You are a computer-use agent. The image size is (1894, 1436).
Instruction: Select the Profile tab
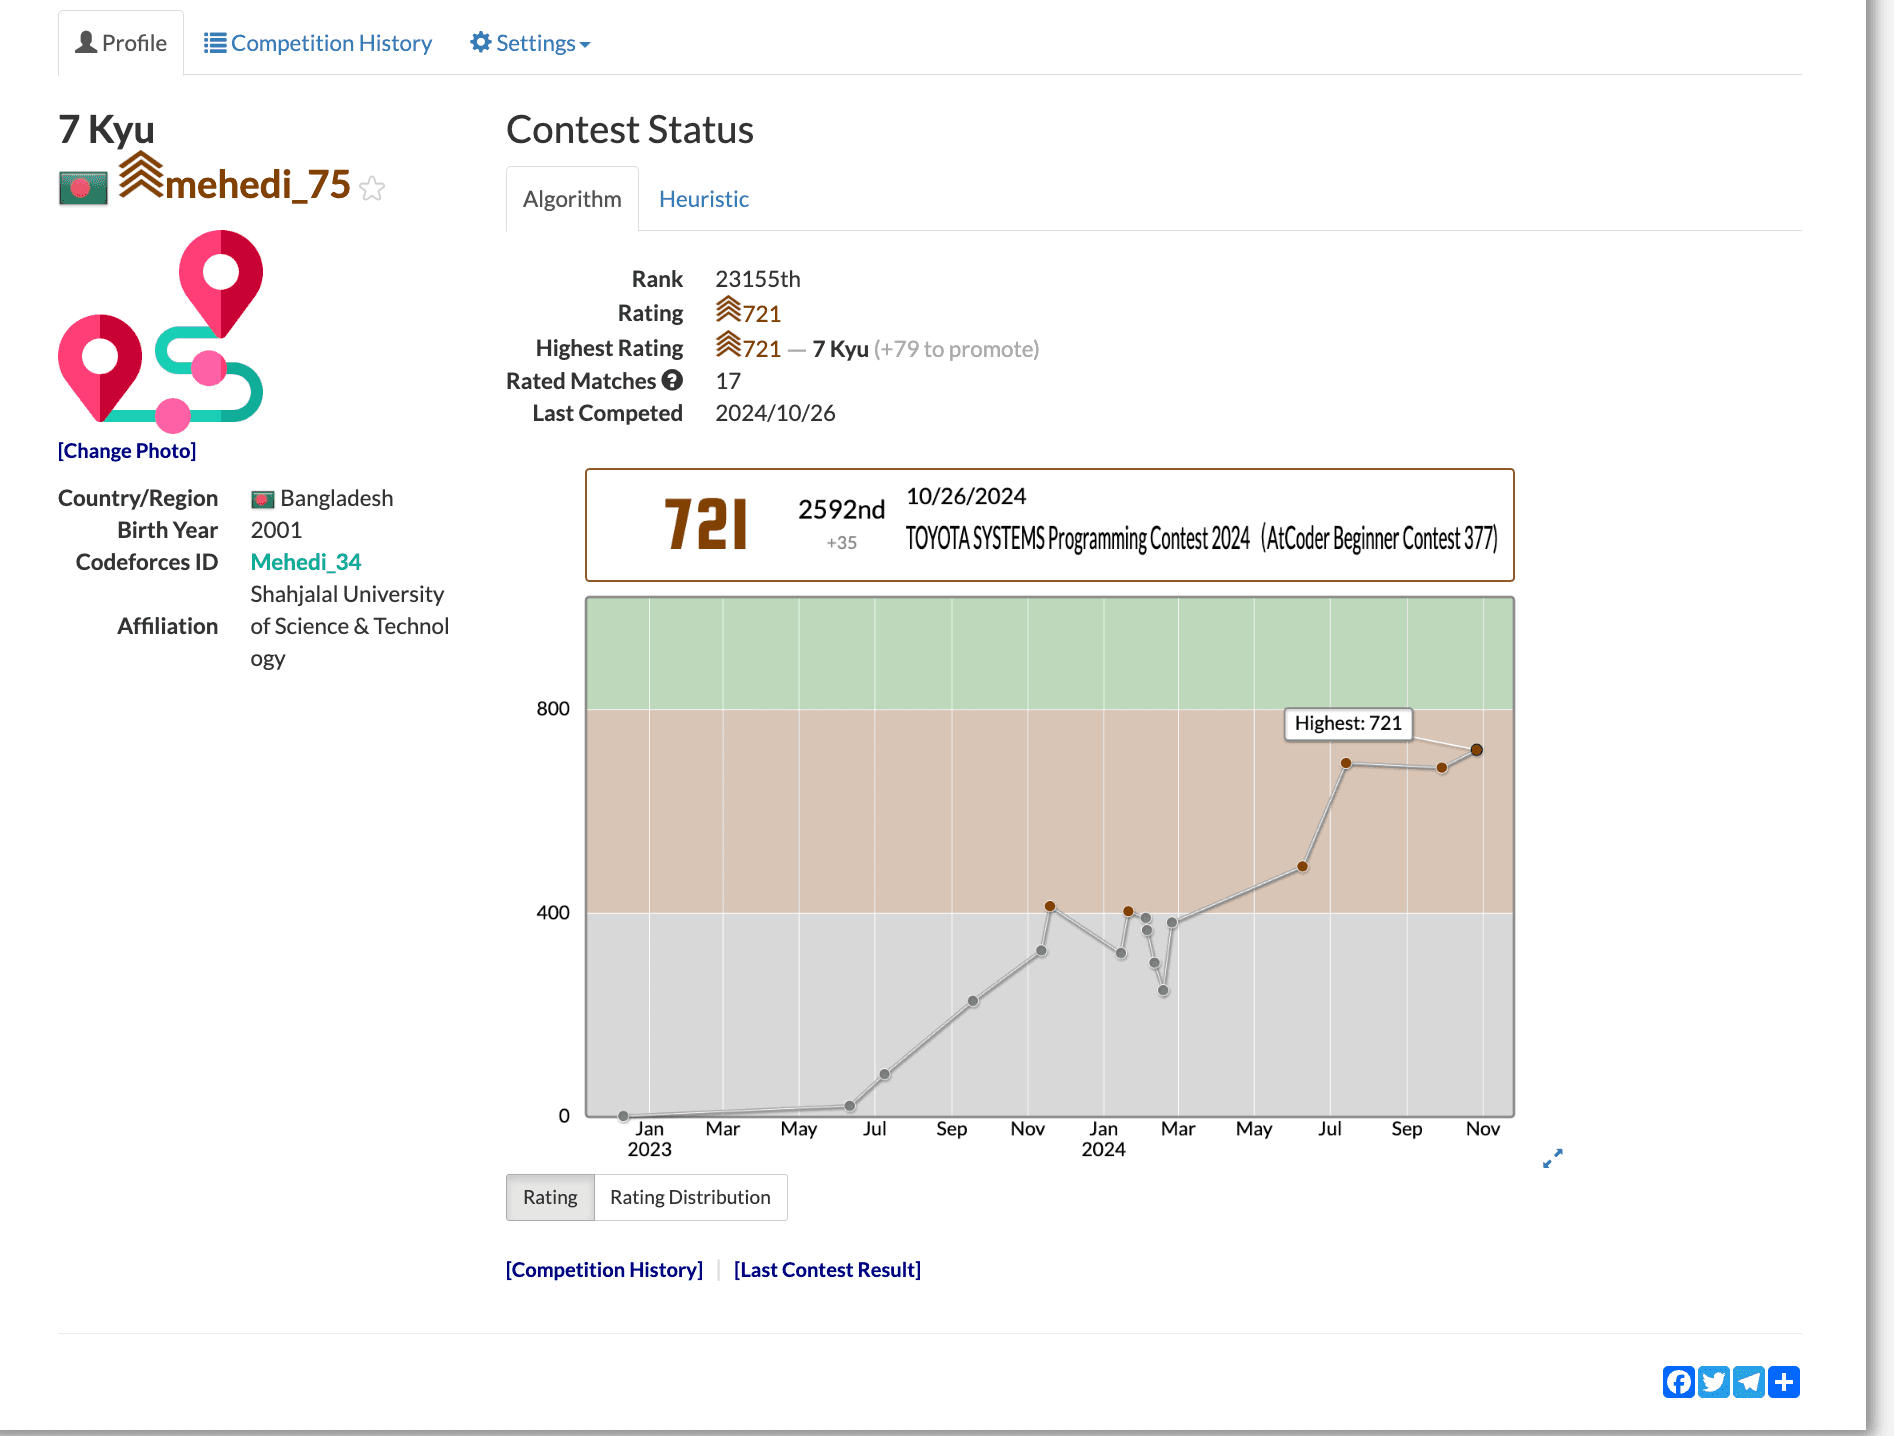tap(121, 43)
